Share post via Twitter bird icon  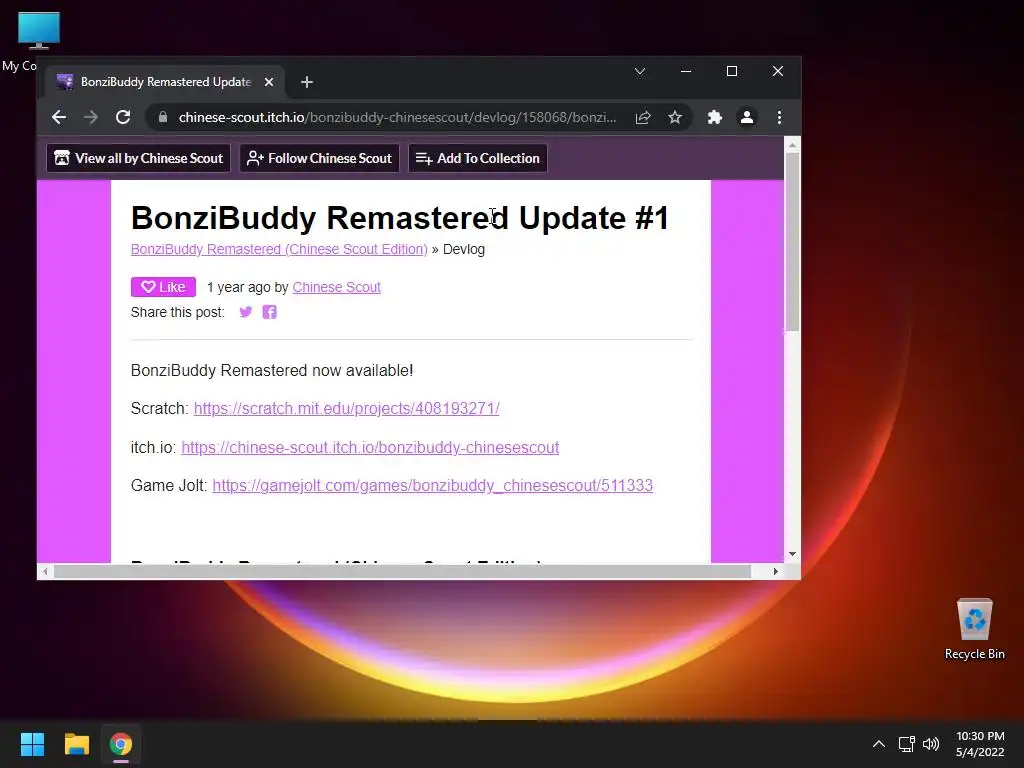tap(246, 312)
